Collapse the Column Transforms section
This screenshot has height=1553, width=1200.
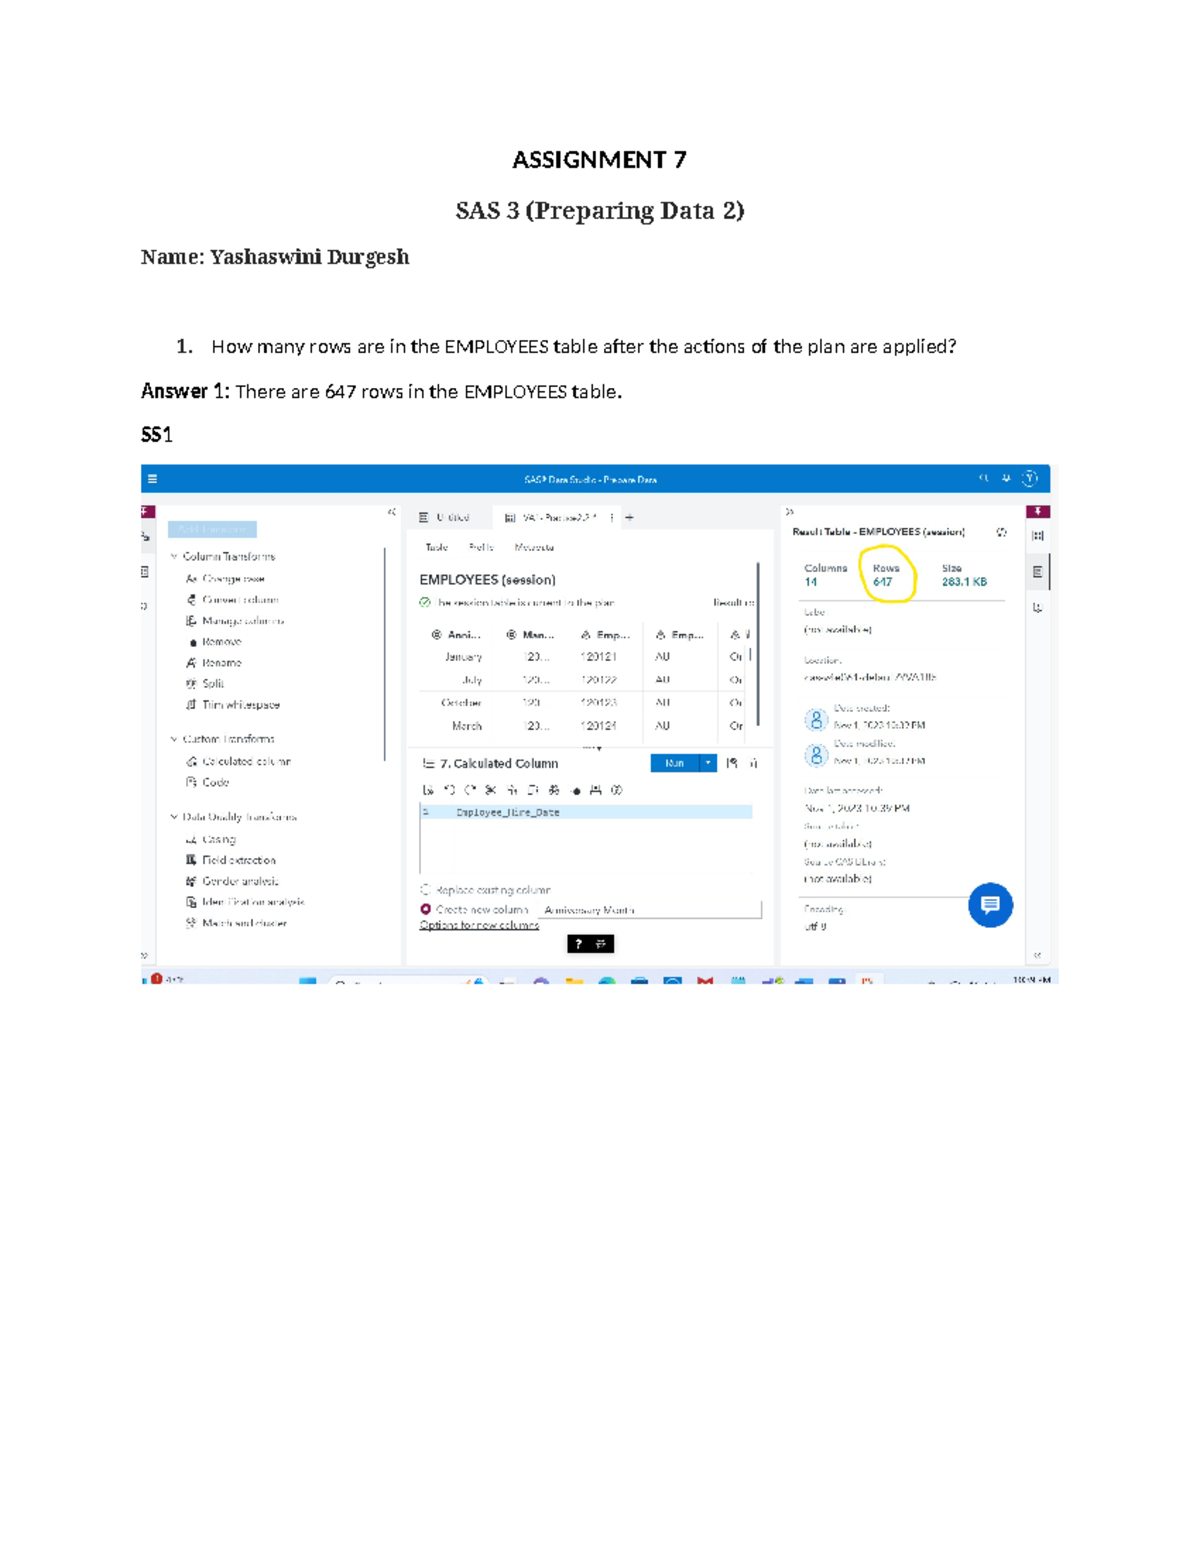click(175, 557)
